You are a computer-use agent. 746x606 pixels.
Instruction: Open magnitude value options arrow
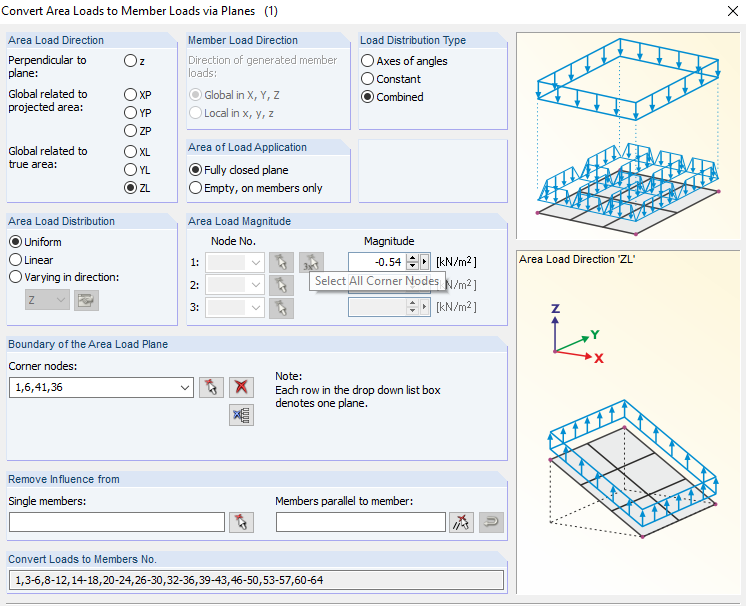coord(425,262)
